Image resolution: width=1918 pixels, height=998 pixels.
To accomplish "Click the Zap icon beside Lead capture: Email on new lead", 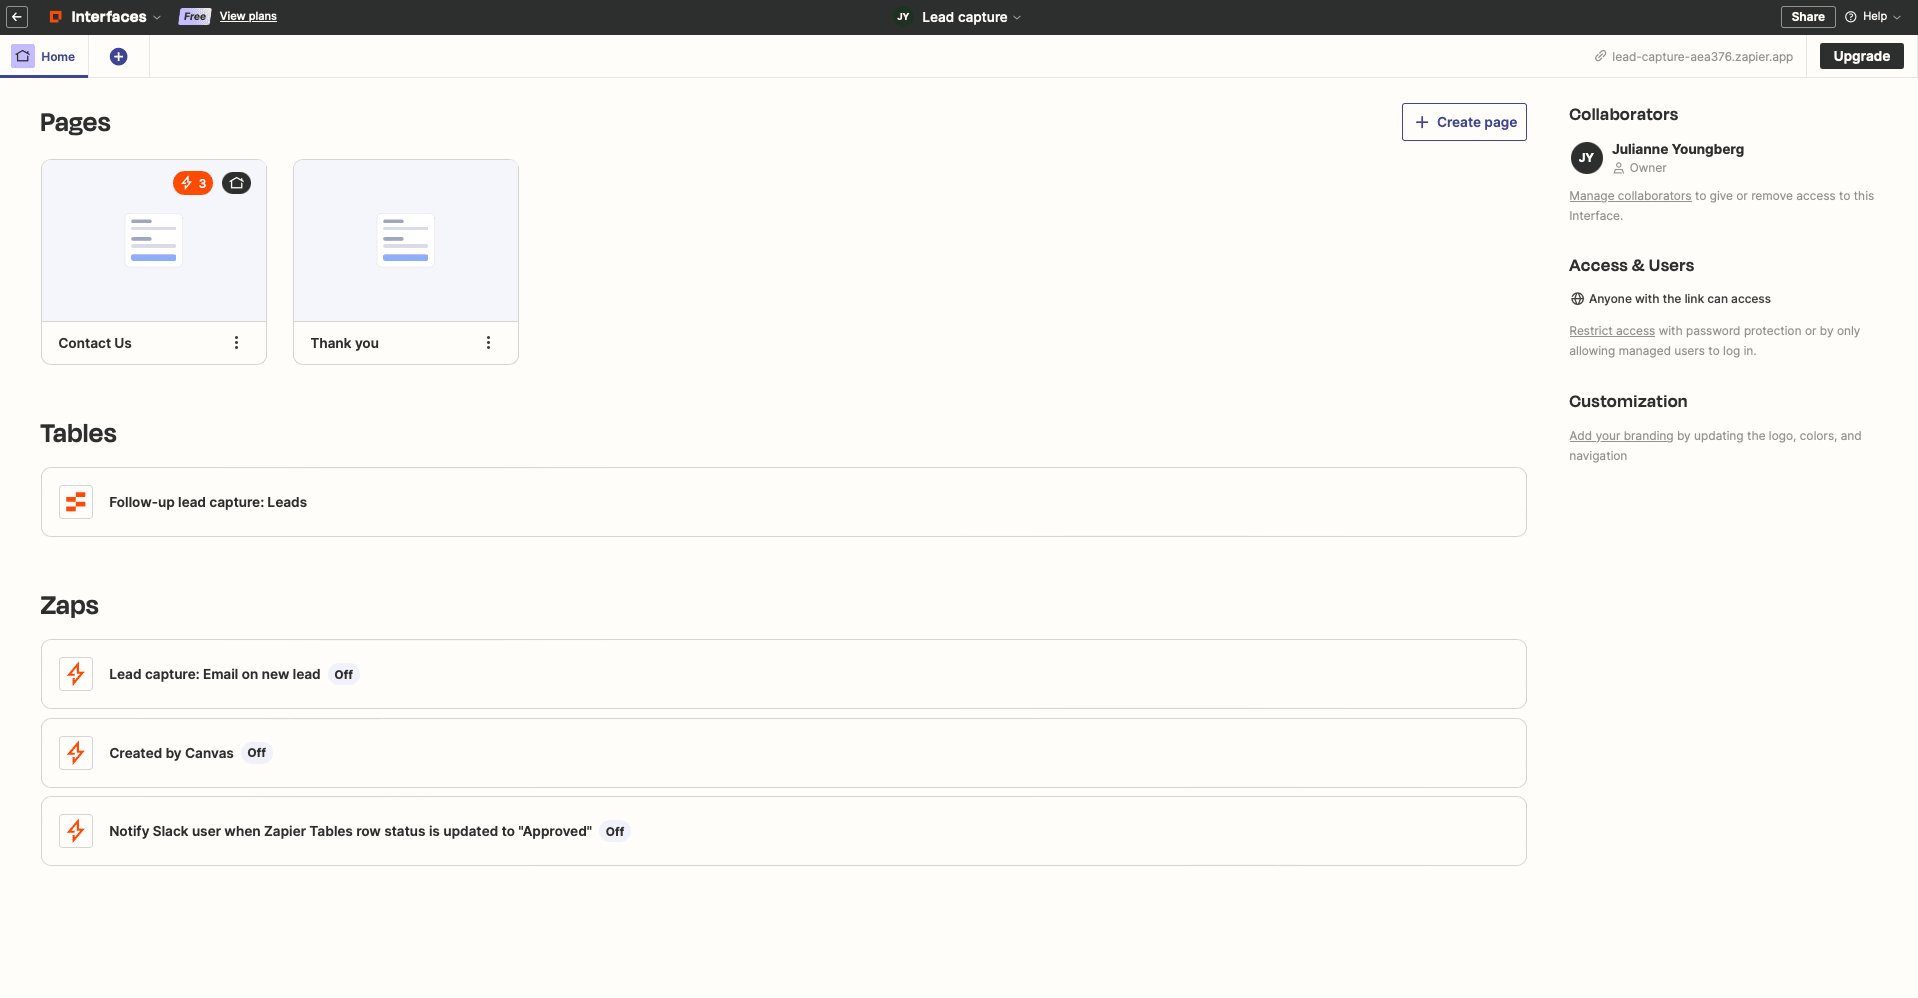I will pyautogui.click(x=75, y=673).
